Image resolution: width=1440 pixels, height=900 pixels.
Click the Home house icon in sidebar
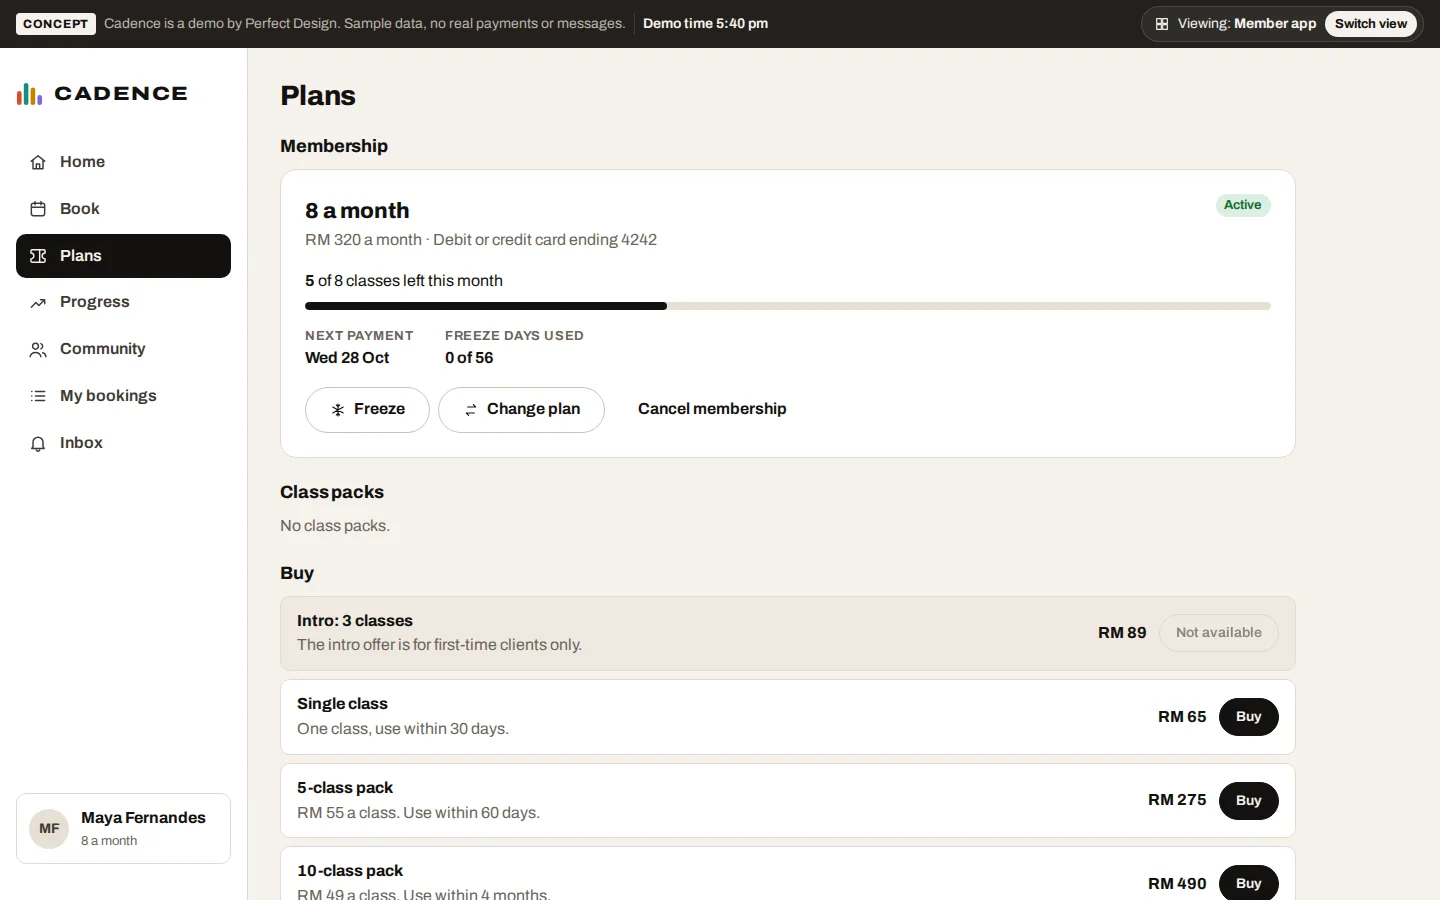38,162
